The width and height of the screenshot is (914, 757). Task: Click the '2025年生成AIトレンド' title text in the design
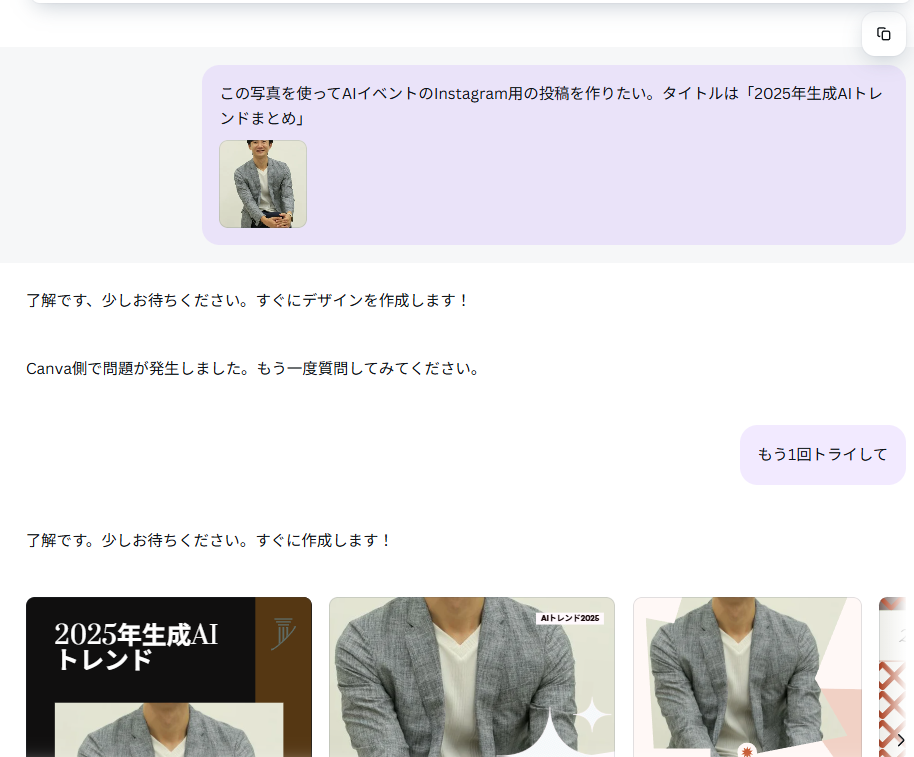click(136, 646)
